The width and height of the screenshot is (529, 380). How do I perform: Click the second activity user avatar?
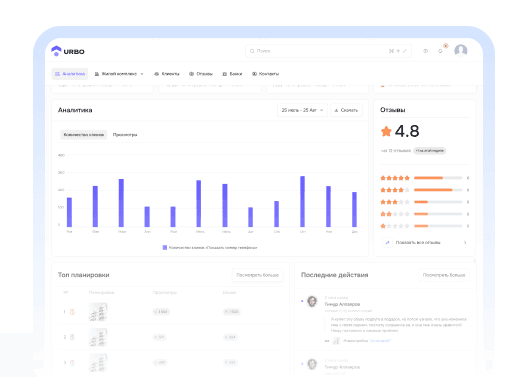point(312,364)
